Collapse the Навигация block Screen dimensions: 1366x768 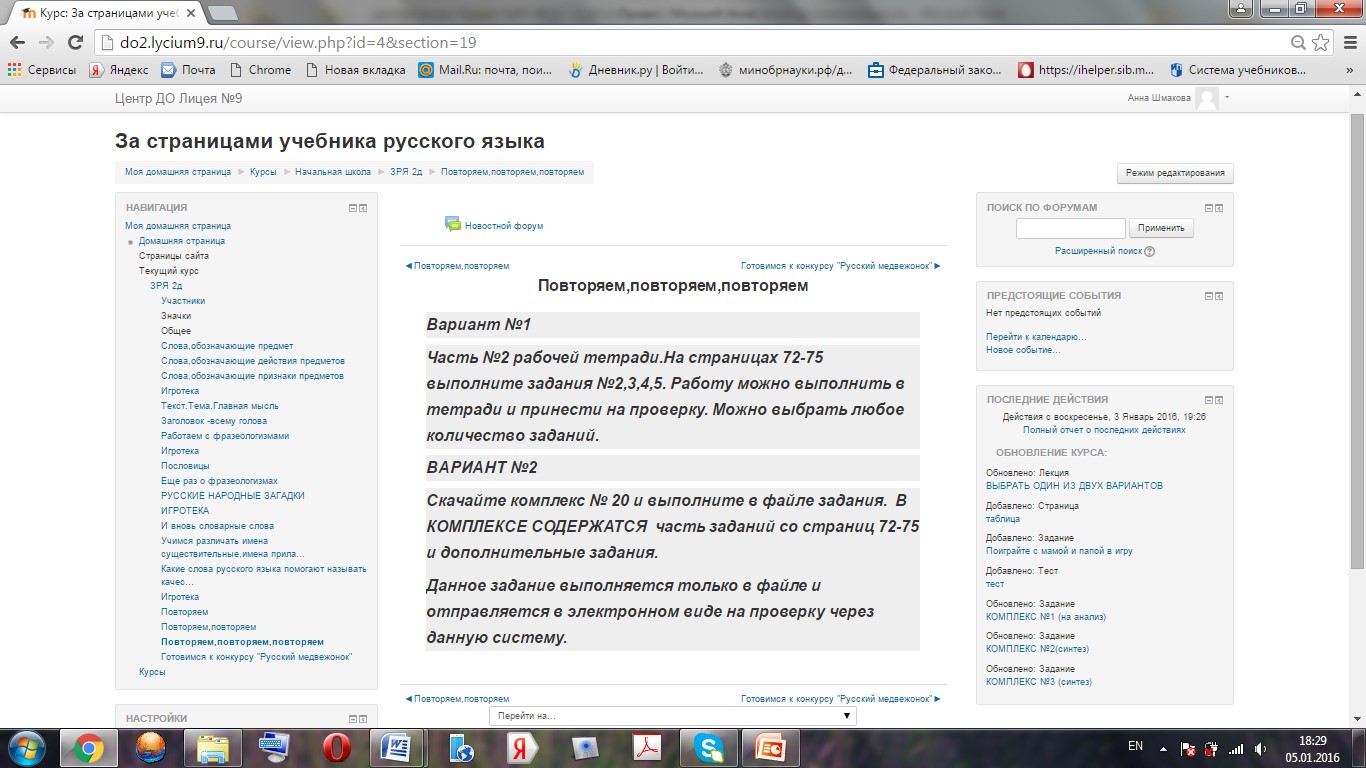point(352,208)
